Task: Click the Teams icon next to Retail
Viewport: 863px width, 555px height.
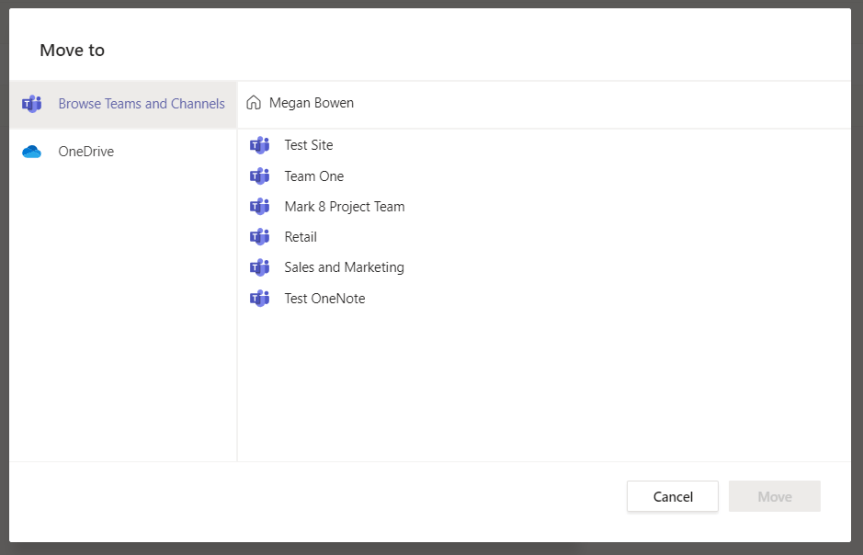Action: [260, 237]
